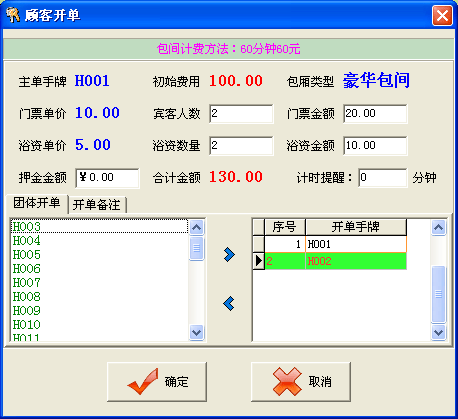The height and width of the screenshot is (419, 458).
Task: Open the 开单备注 tab
Action: click(x=97, y=205)
